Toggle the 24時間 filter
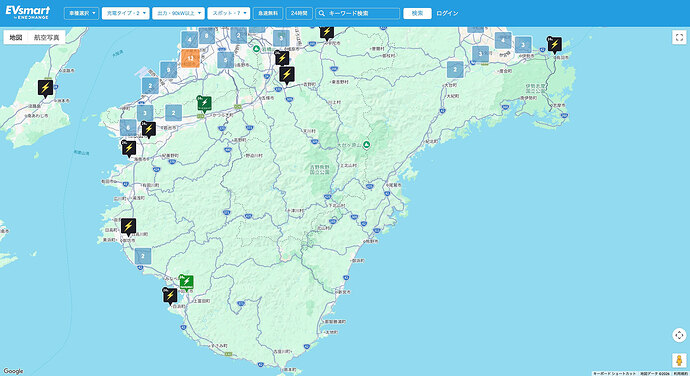 (299, 13)
